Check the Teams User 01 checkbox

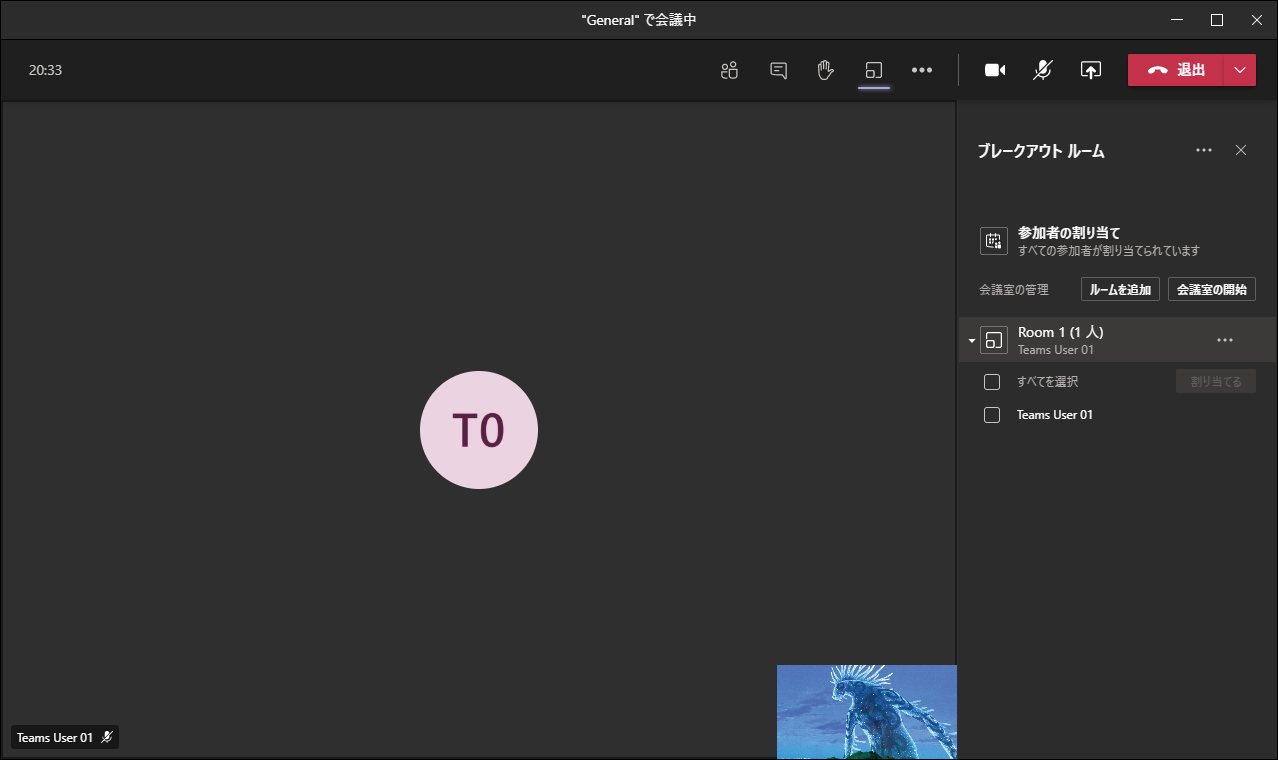click(992, 415)
